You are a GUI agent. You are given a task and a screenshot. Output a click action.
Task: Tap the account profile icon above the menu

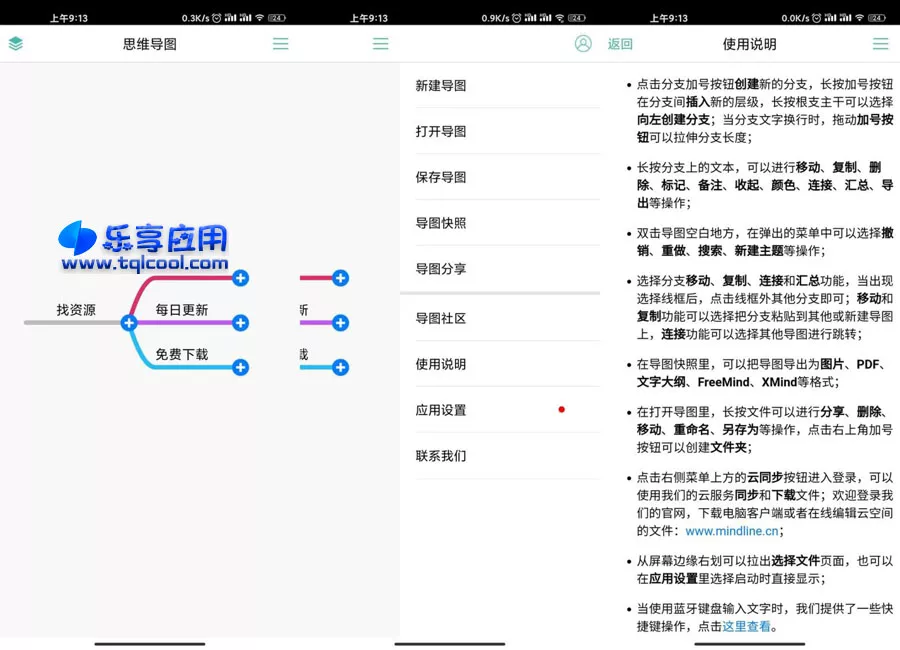[x=583, y=44]
